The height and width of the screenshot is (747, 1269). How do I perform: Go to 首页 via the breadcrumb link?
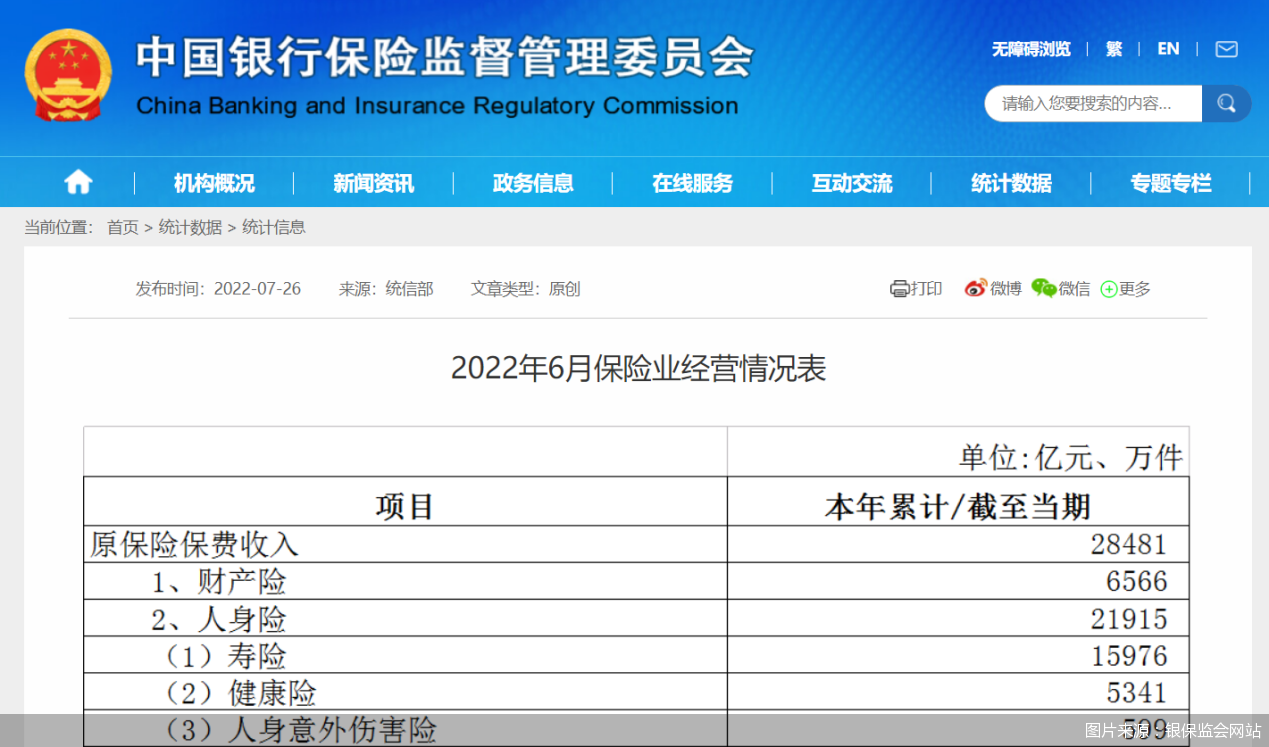[122, 227]
